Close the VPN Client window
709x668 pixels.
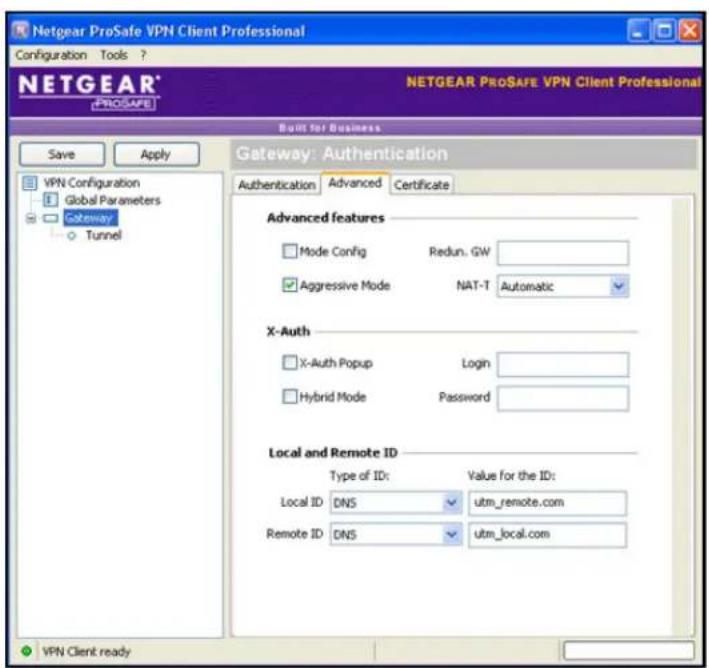click(x=690, y=31)
